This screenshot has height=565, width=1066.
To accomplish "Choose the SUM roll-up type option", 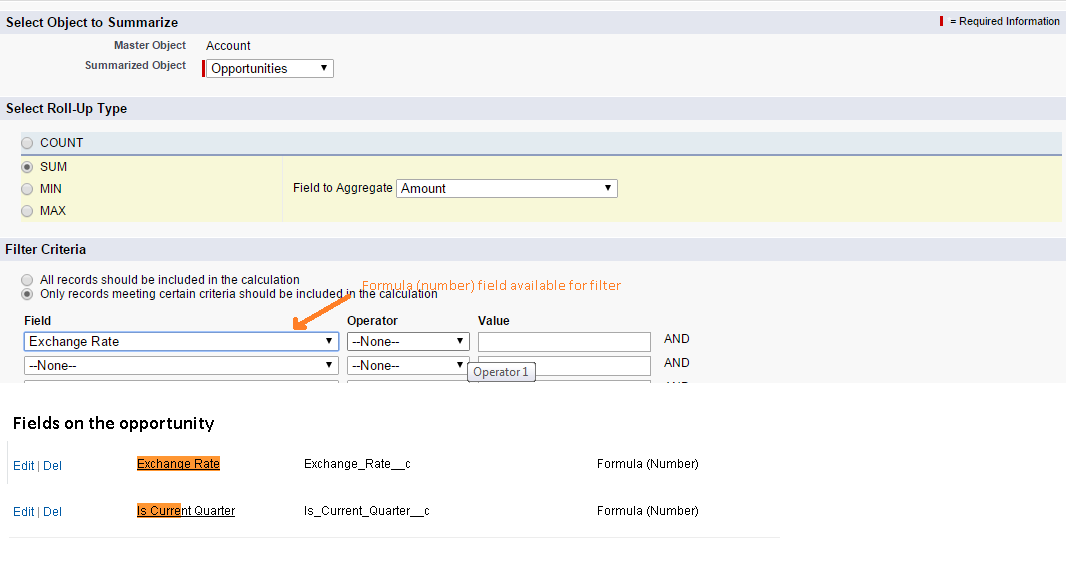I will point(27,167).
